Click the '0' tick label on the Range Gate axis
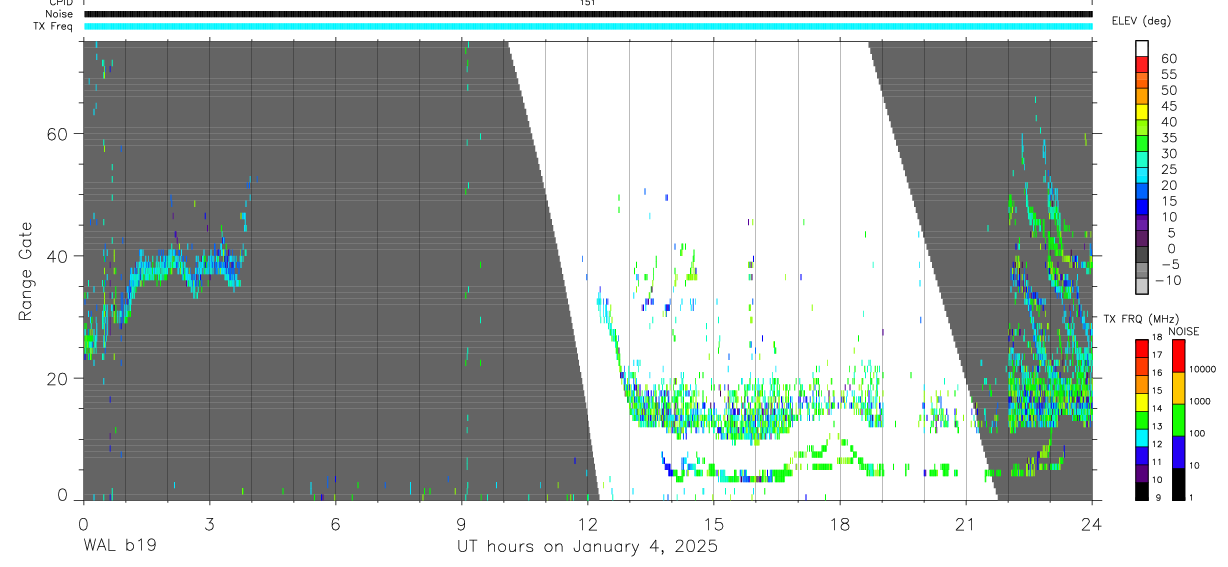This screenshot has height=567, width=1228. [64, 495]
